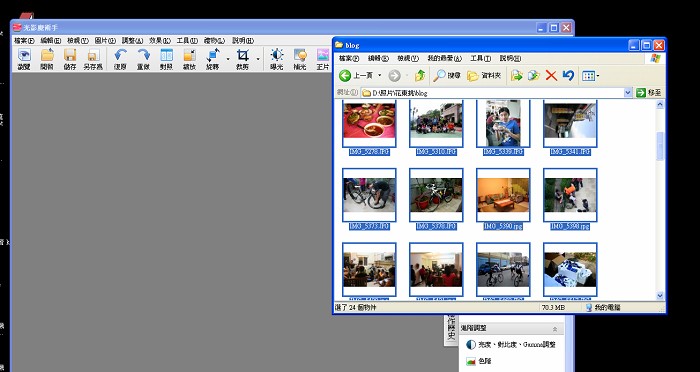Click the scroll-down arrow of Explorer scrollbar

[660, 295]
